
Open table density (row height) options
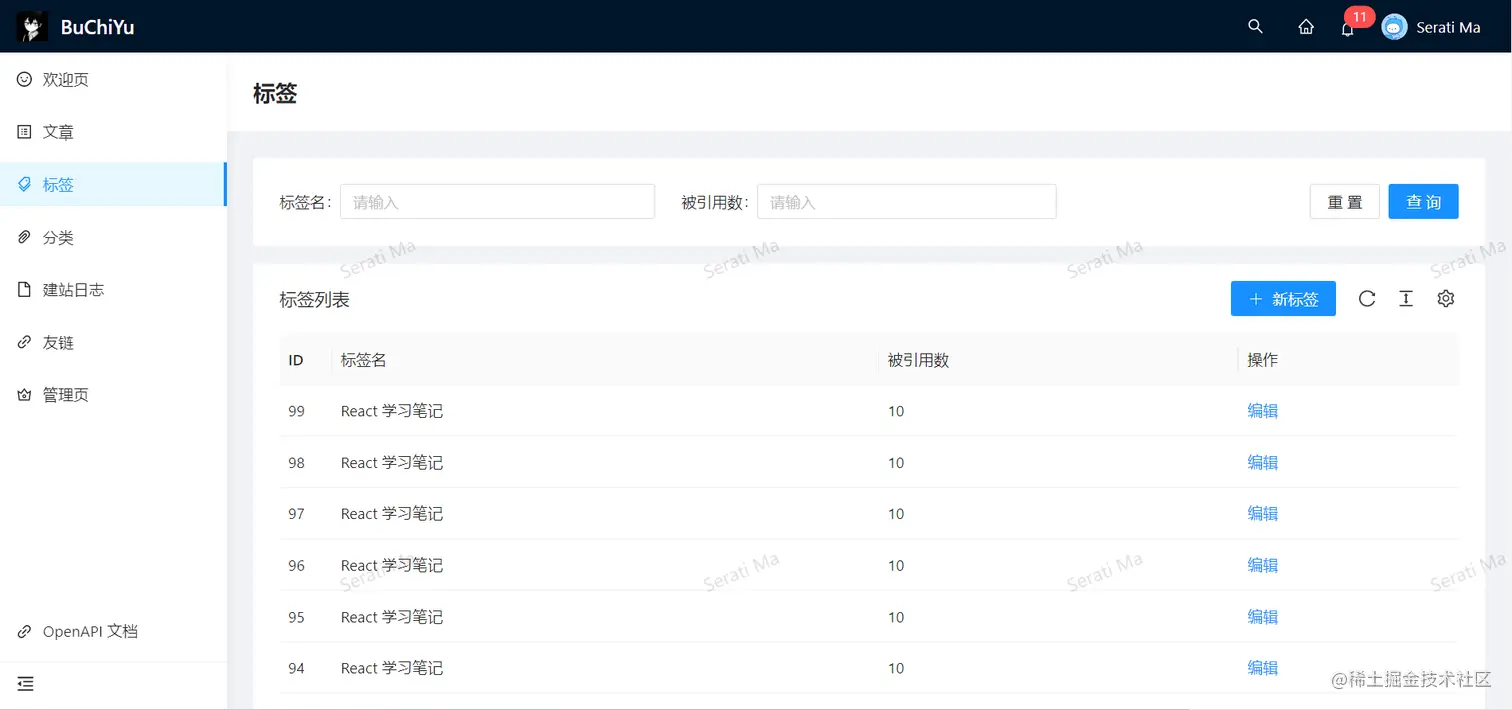pos(1406,298)
